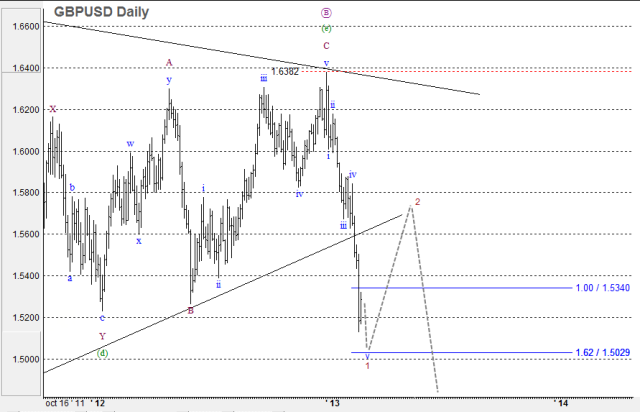Click the circled purple B wave label
This screenshot has width=640, height=412.
click(326, 12)
